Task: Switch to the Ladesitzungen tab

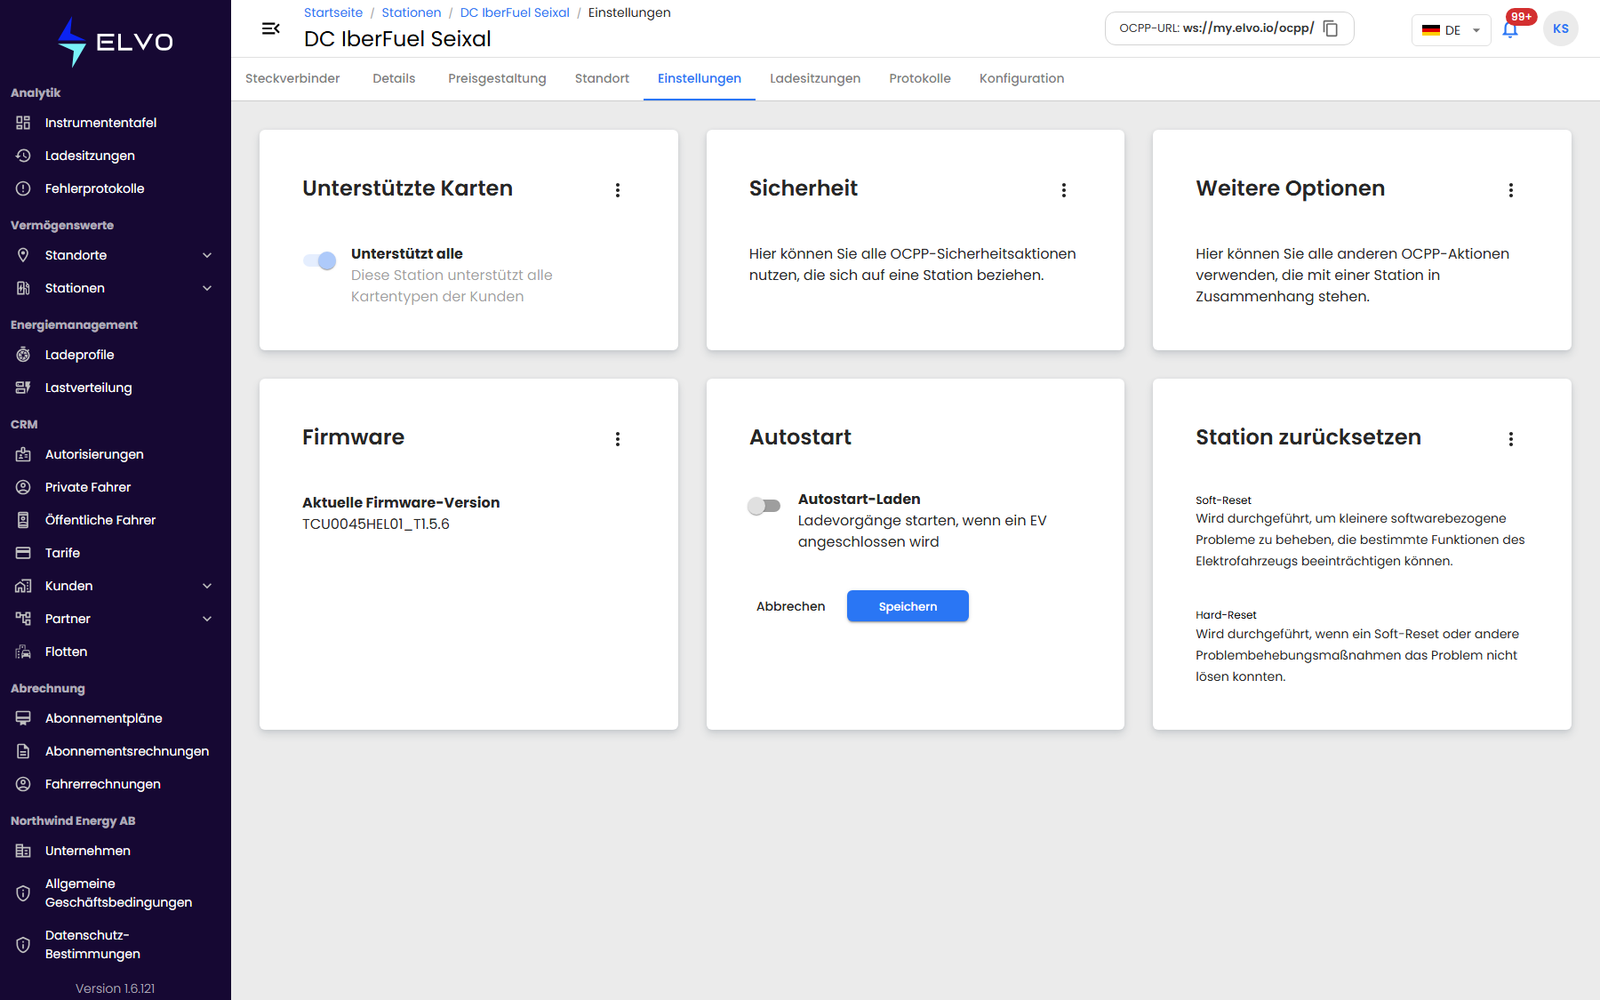Action: point(815,79)
